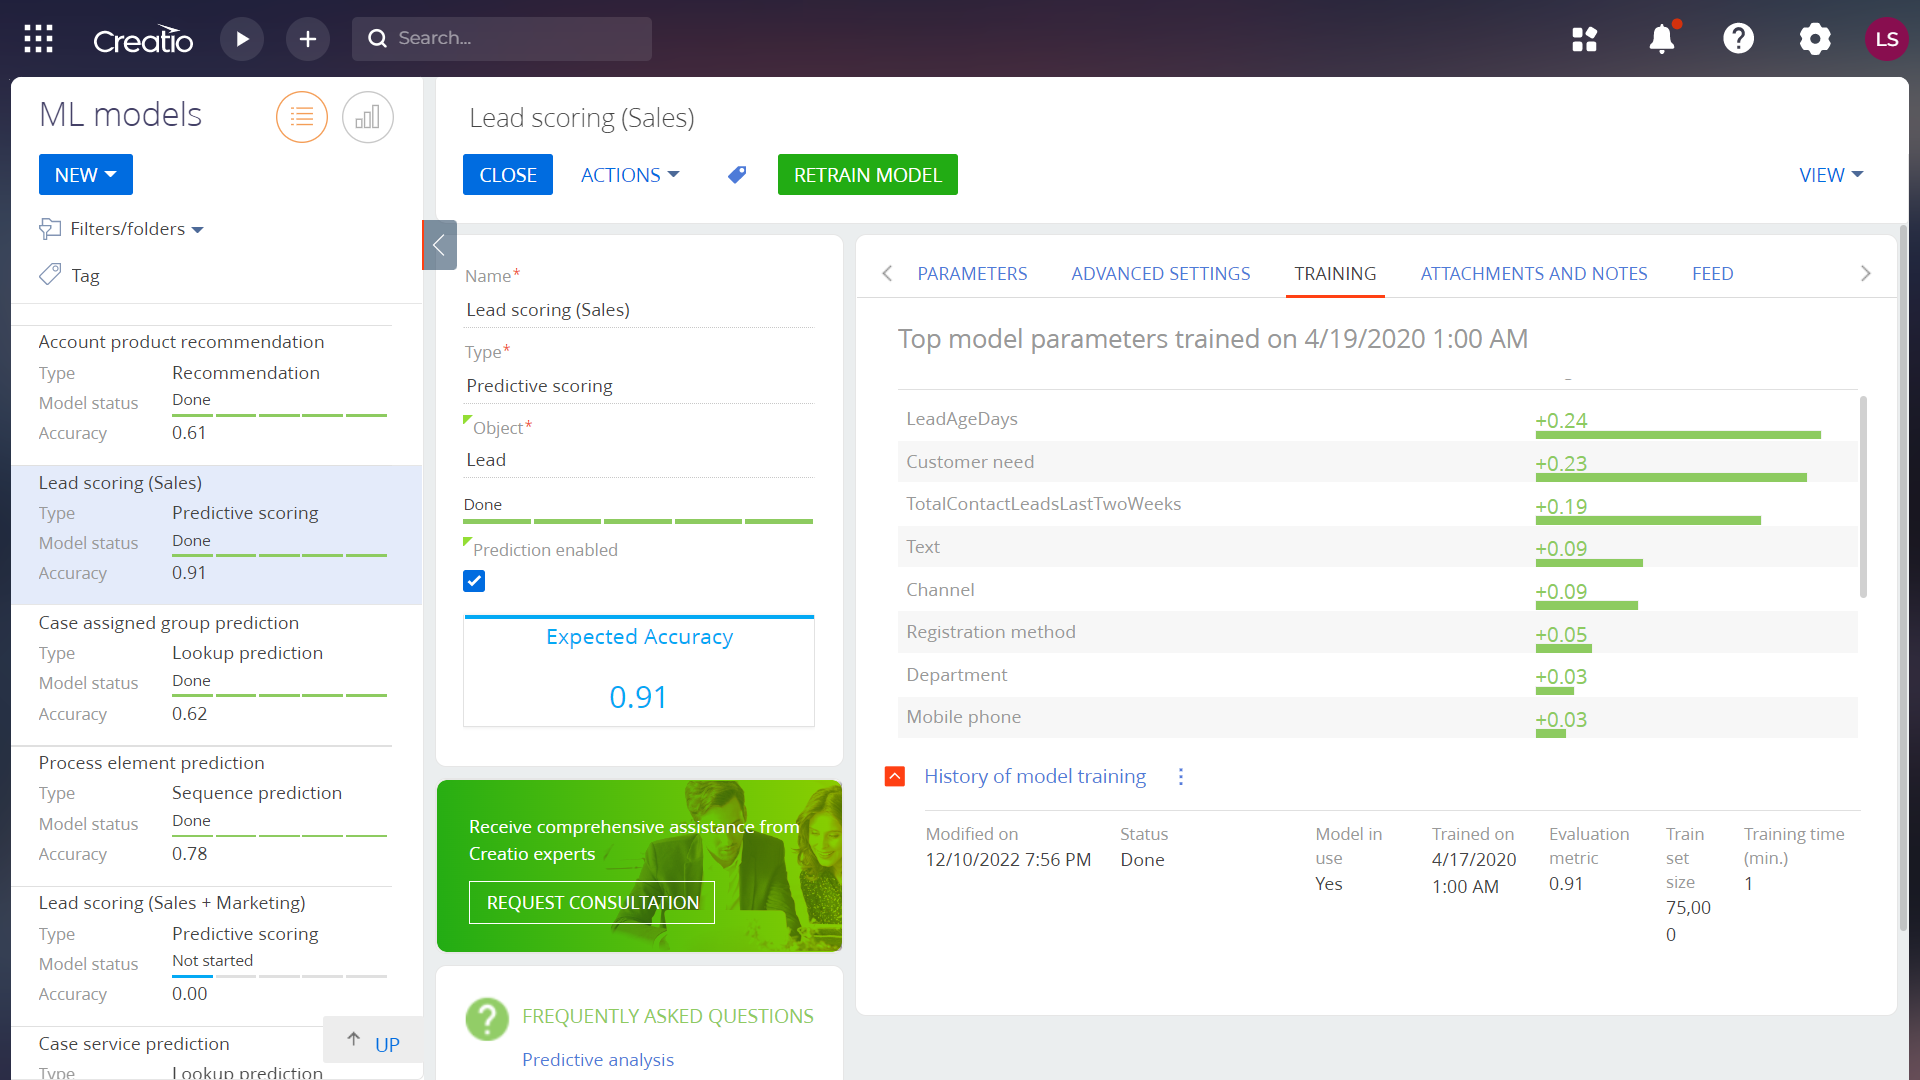This screenshot has width=1920, height=1080.
Task: Click the run process play icon
Action: (x=242, y=38)
